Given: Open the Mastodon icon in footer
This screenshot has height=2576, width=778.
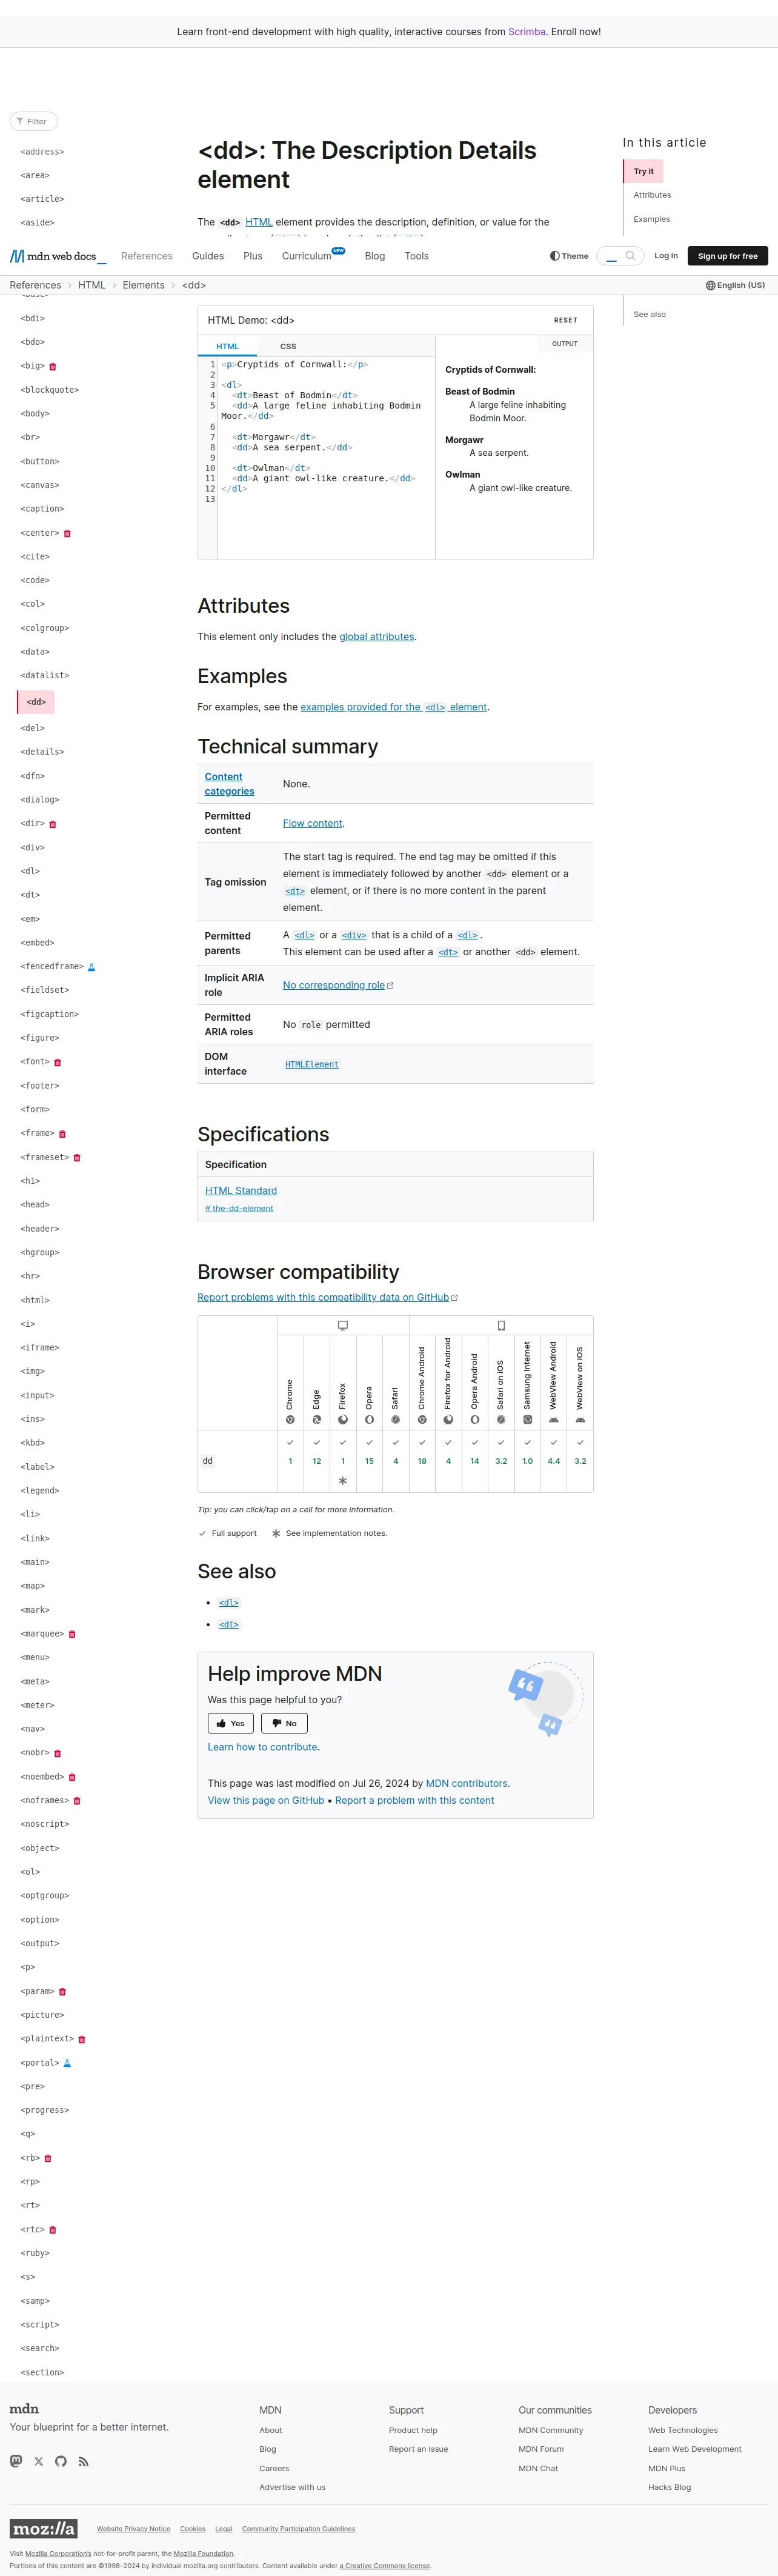Looking at the screenshot, I should pos(16,2461).
